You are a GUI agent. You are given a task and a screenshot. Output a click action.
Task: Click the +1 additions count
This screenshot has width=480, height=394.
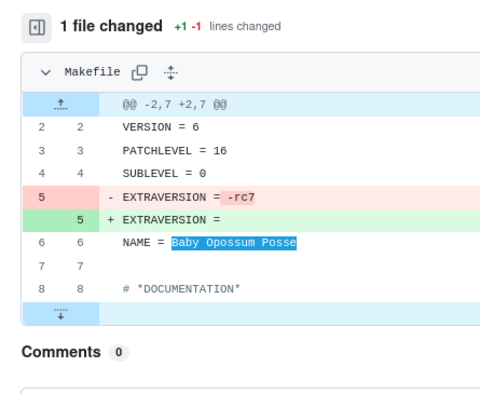[181, 27]
